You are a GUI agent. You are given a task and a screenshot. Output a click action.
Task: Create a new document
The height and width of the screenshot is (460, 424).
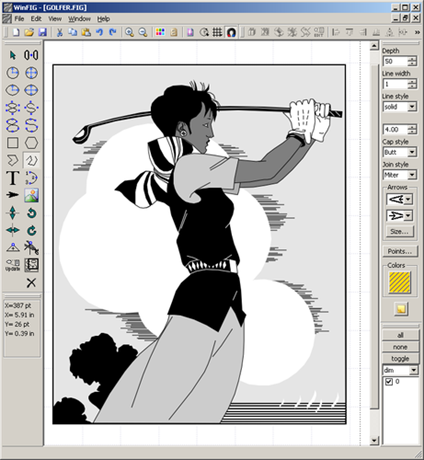(x=16, y=32)
